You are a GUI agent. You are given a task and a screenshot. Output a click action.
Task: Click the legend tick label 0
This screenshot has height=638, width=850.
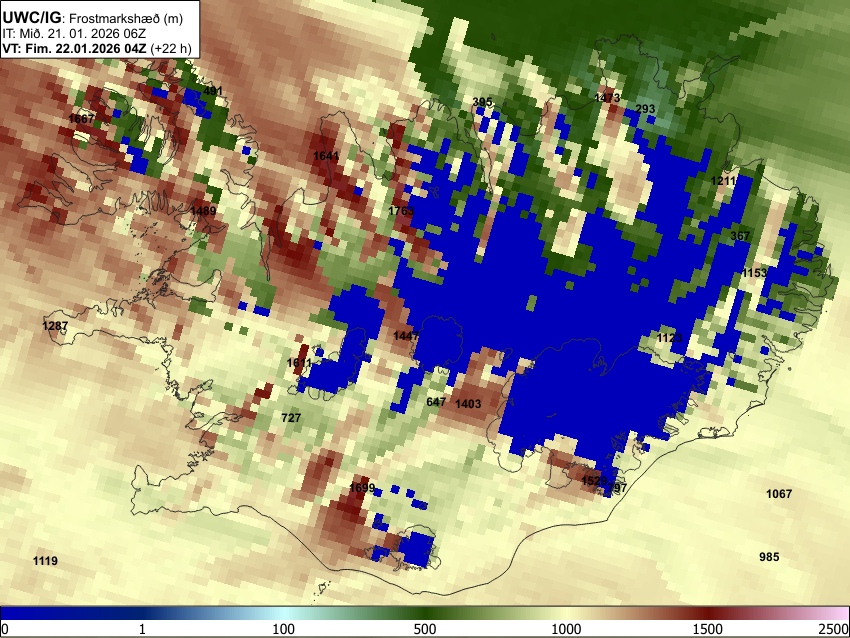(5, 629)
